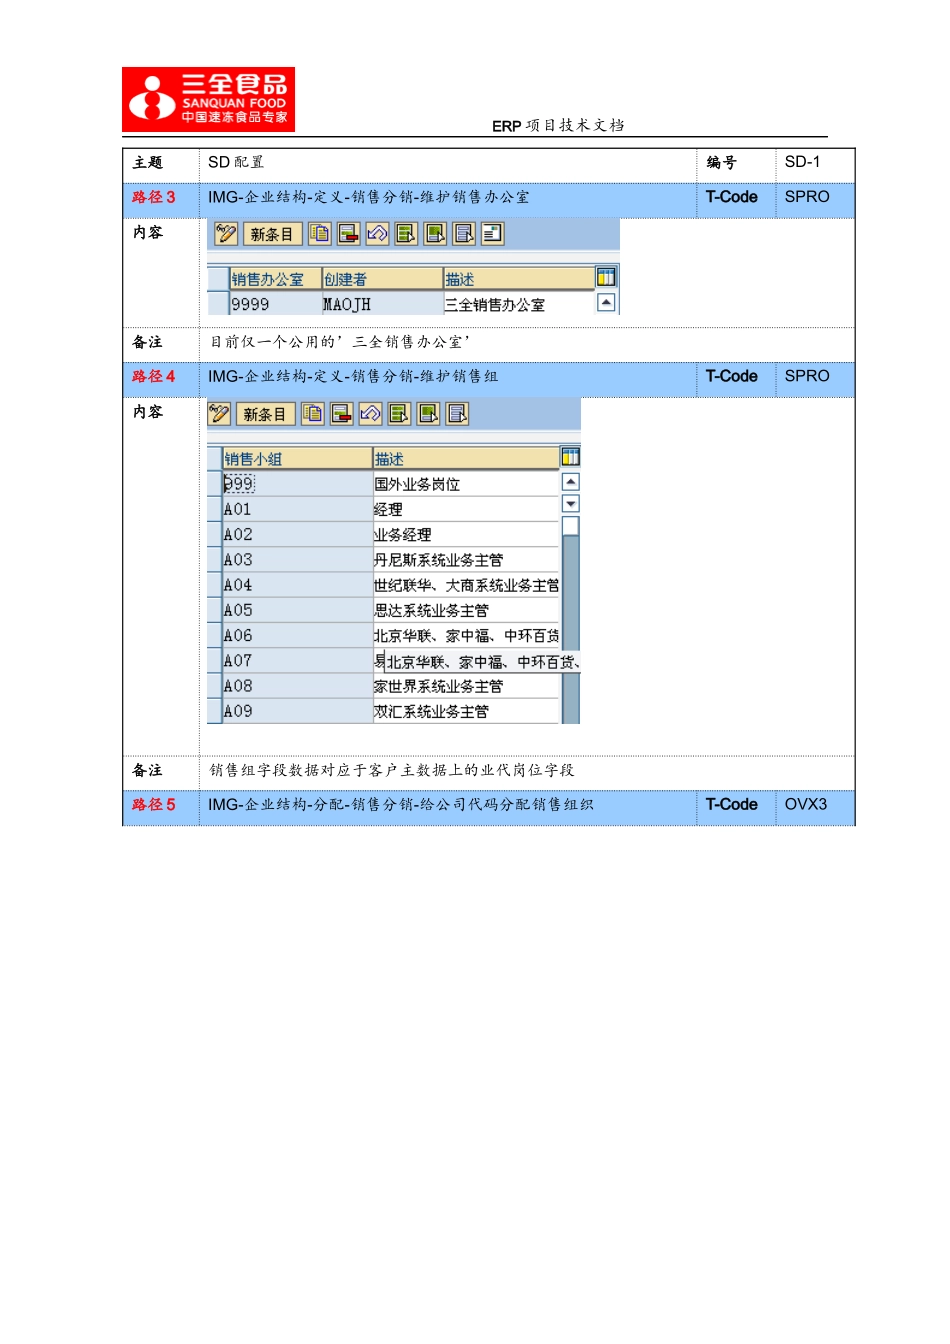Select the A09 sales group cell
Screen dimensions: 950x1344
pos(297,711)
